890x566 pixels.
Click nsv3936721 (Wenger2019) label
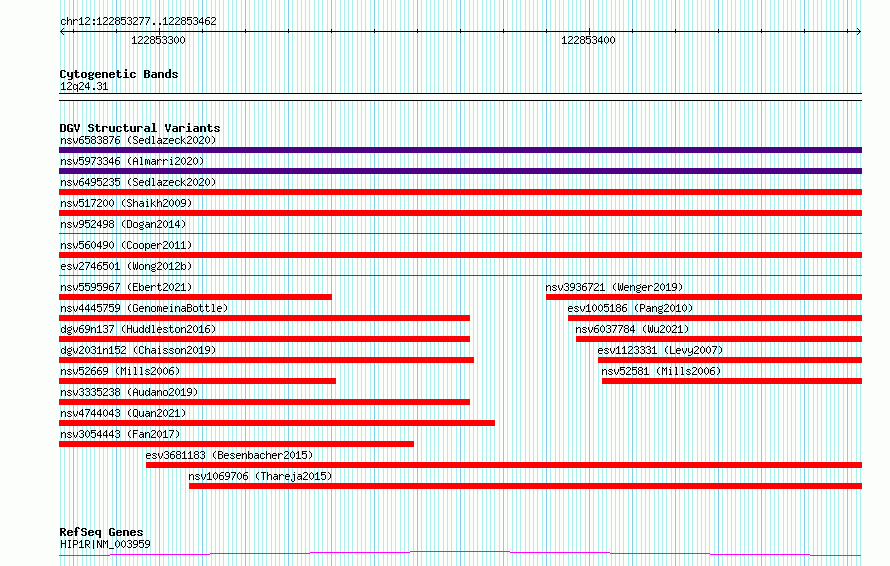pyautogui.click(x=614, y=287)
